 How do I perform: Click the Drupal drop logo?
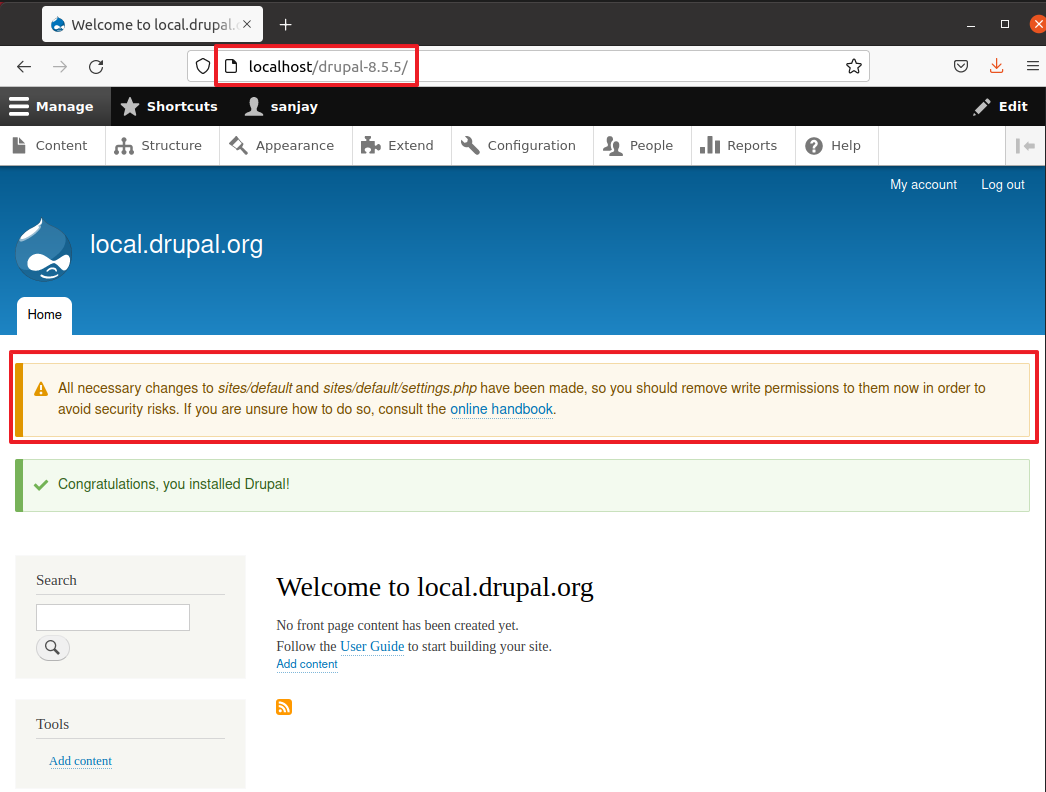(x=43, y=249)
